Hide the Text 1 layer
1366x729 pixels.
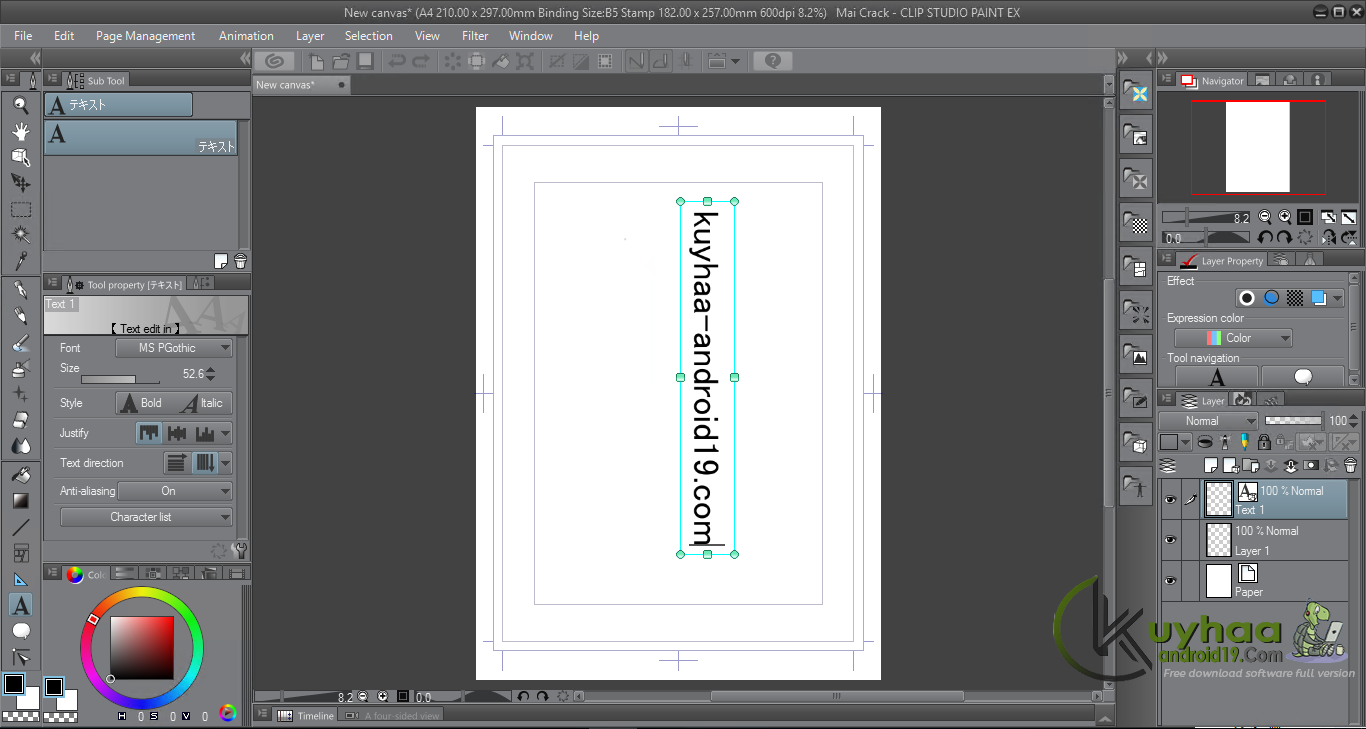[x=1170, y=499]
